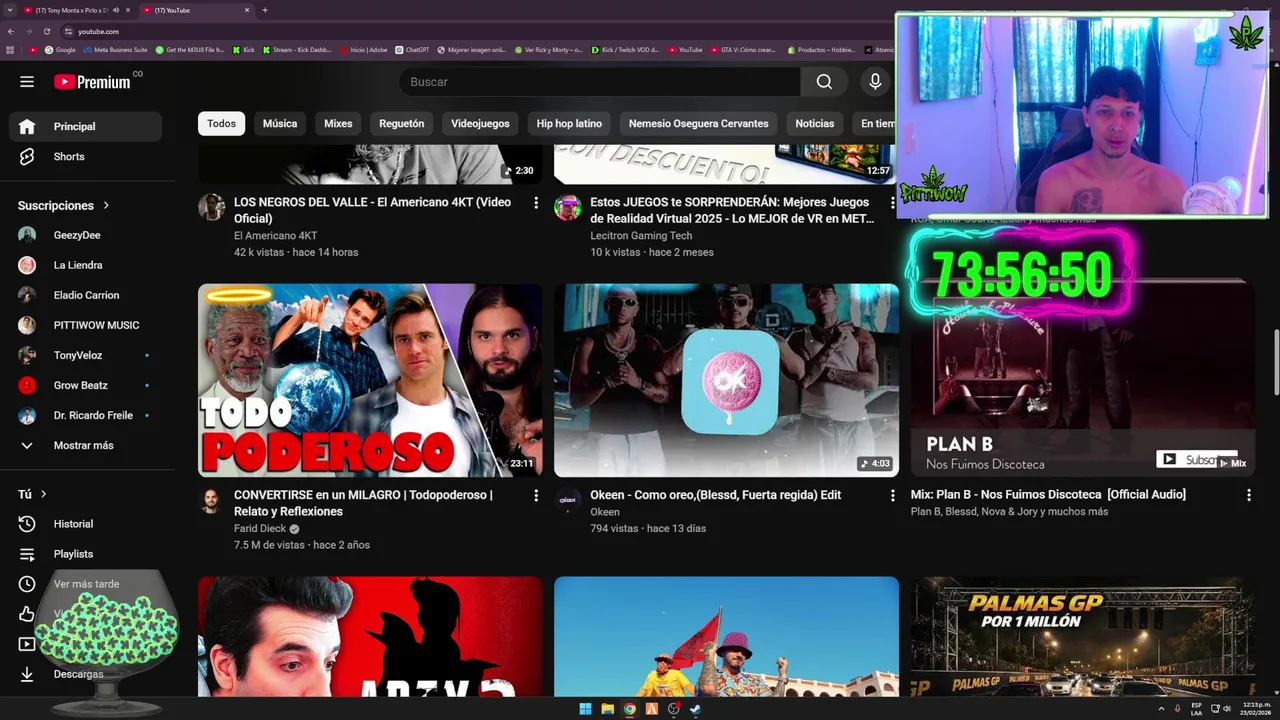Open El Americano 4KT channel avatar
This screenshot has width=1280, height=720.
211,207
